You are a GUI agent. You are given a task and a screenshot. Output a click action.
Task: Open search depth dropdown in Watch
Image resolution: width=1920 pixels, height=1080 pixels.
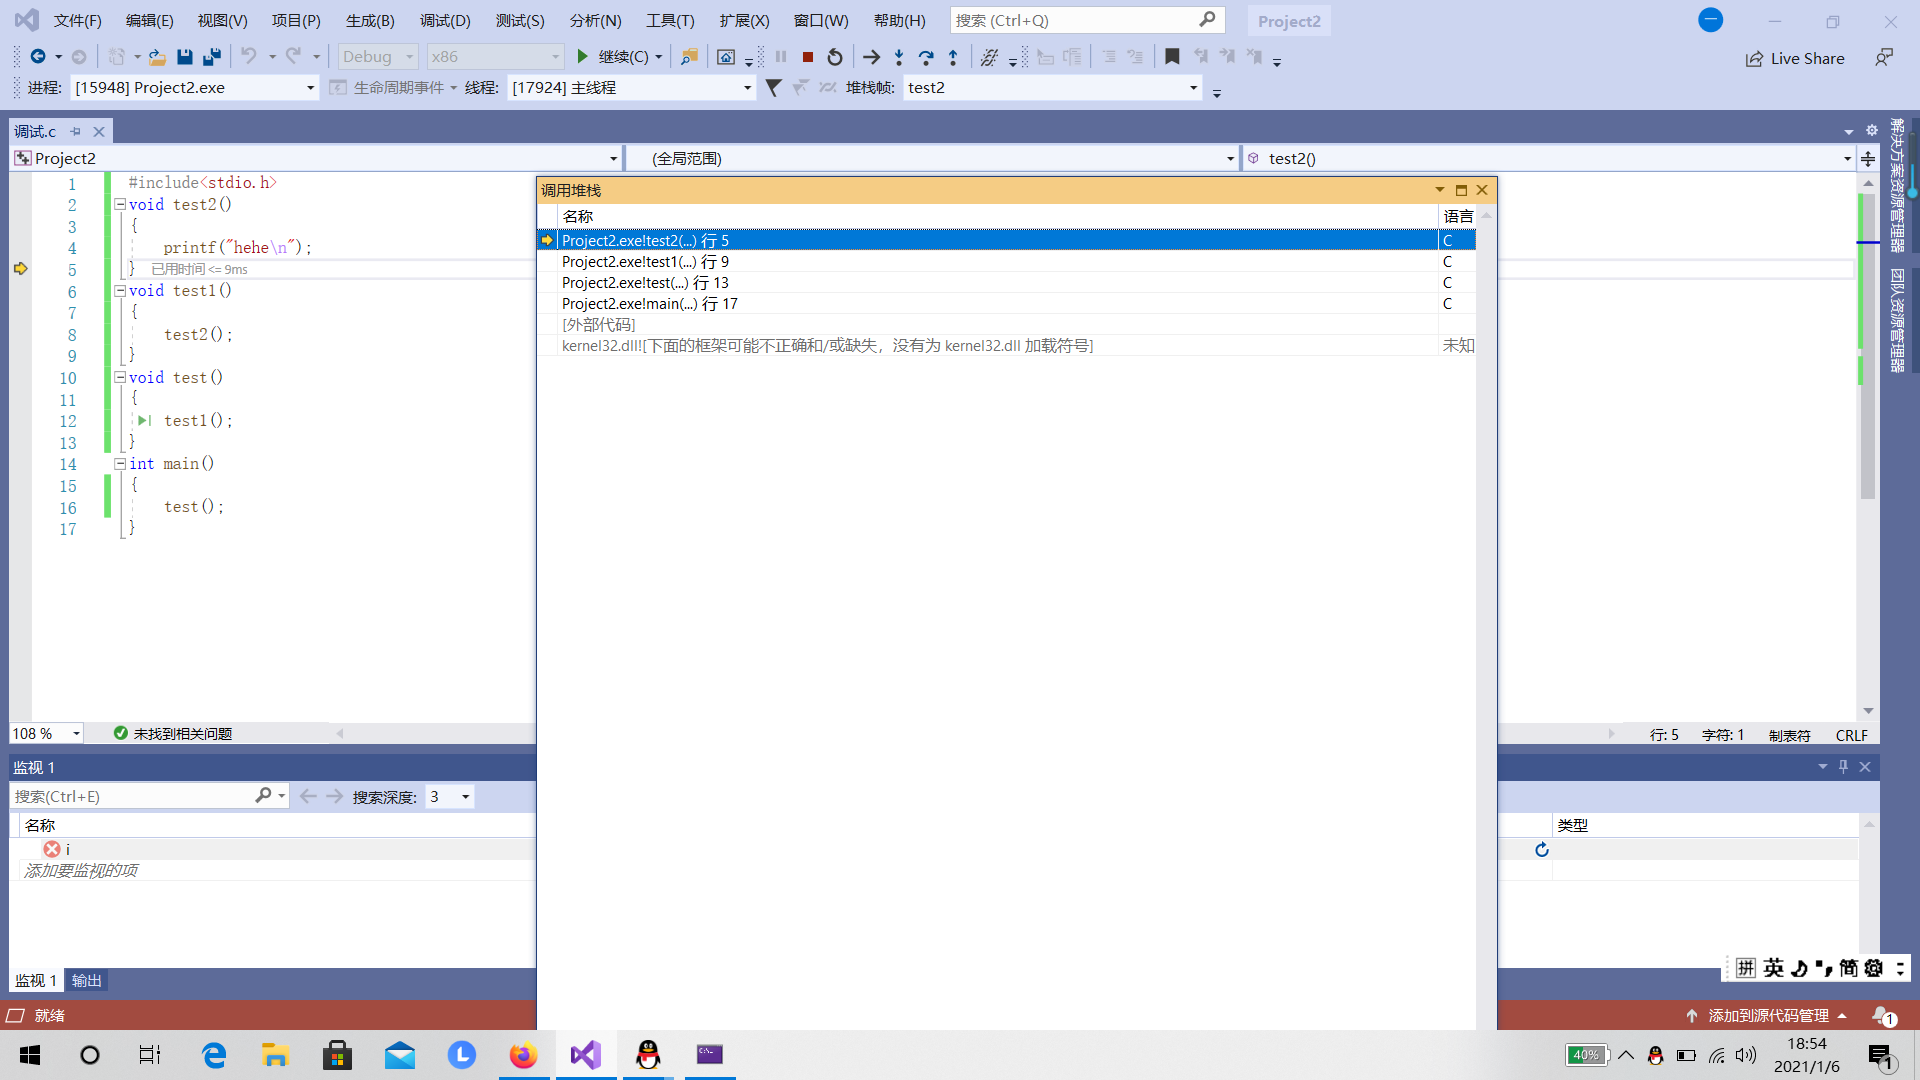pyautogui.click(x=465, y=797)
